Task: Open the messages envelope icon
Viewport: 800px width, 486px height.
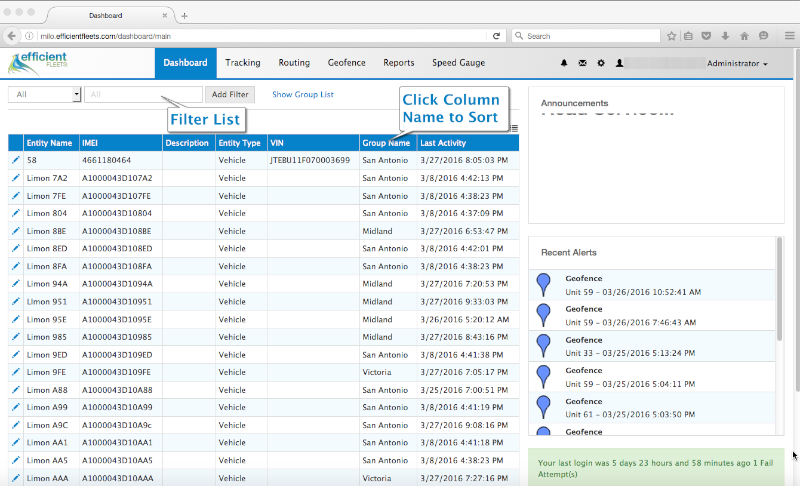Action: click(582, 63)
